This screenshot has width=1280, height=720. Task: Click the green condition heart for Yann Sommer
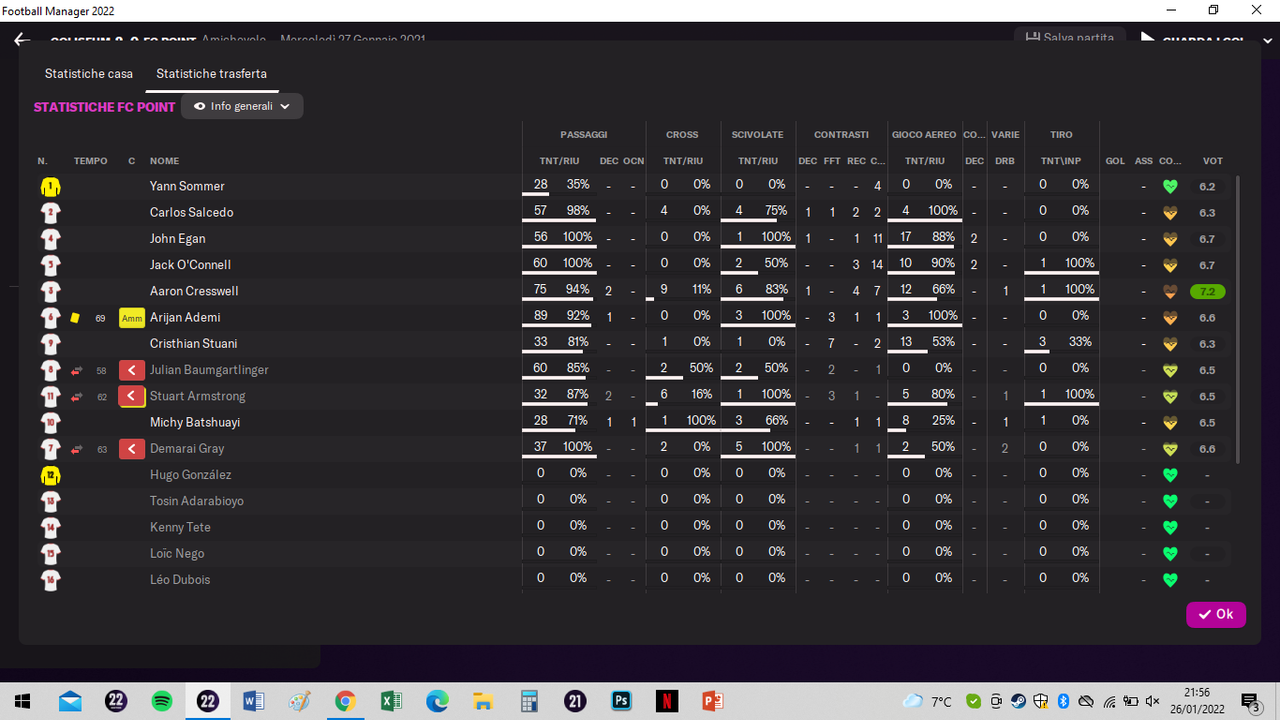(x=1170, y=186)
